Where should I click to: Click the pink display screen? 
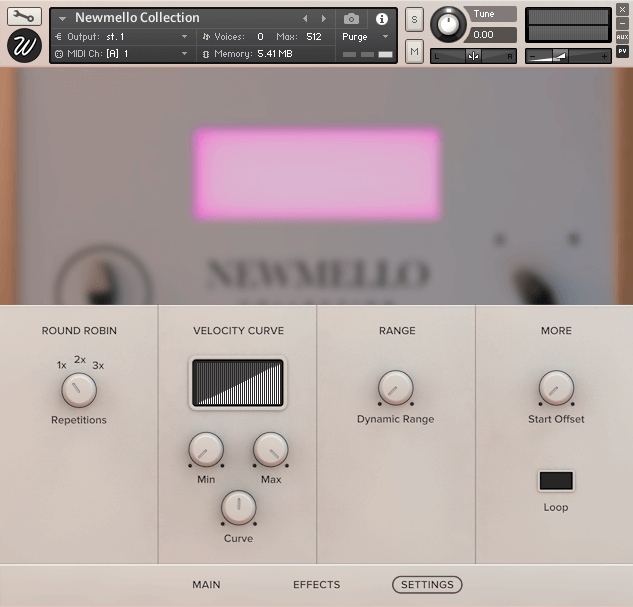[x=318, y=174]
